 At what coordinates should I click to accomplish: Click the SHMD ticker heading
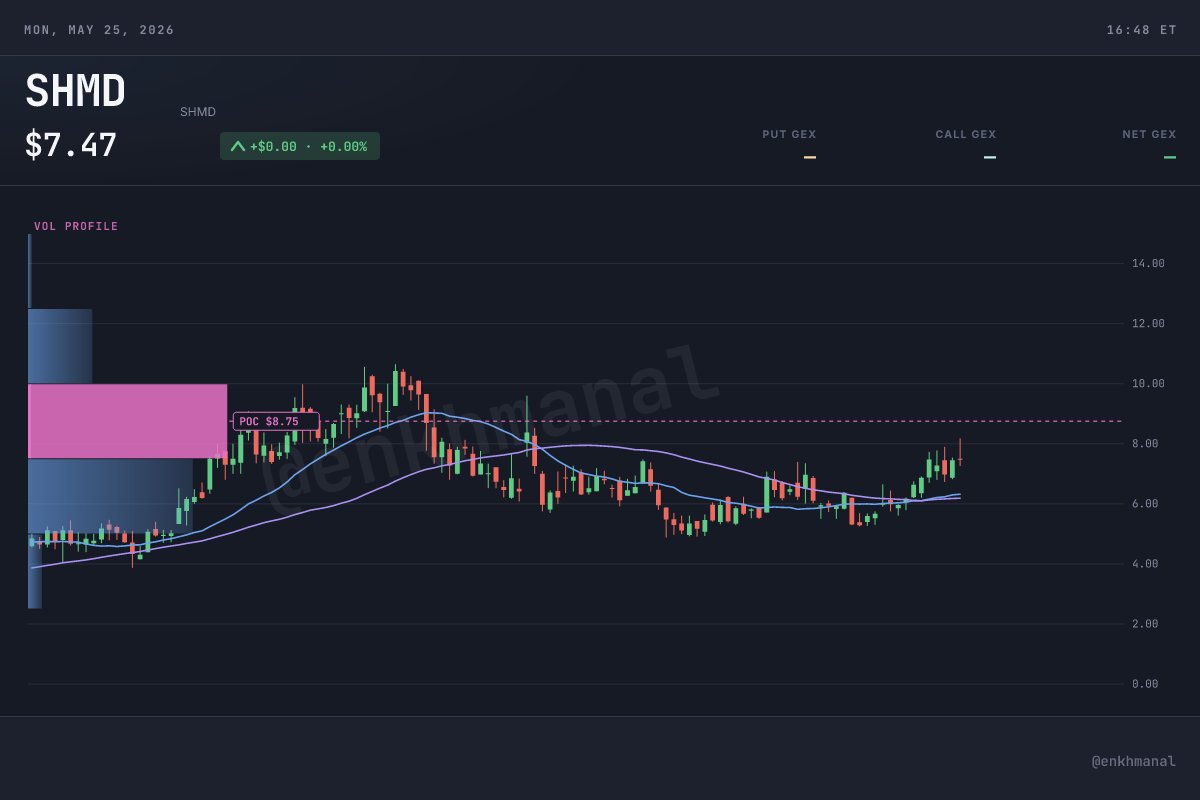(x=75, y=91)
